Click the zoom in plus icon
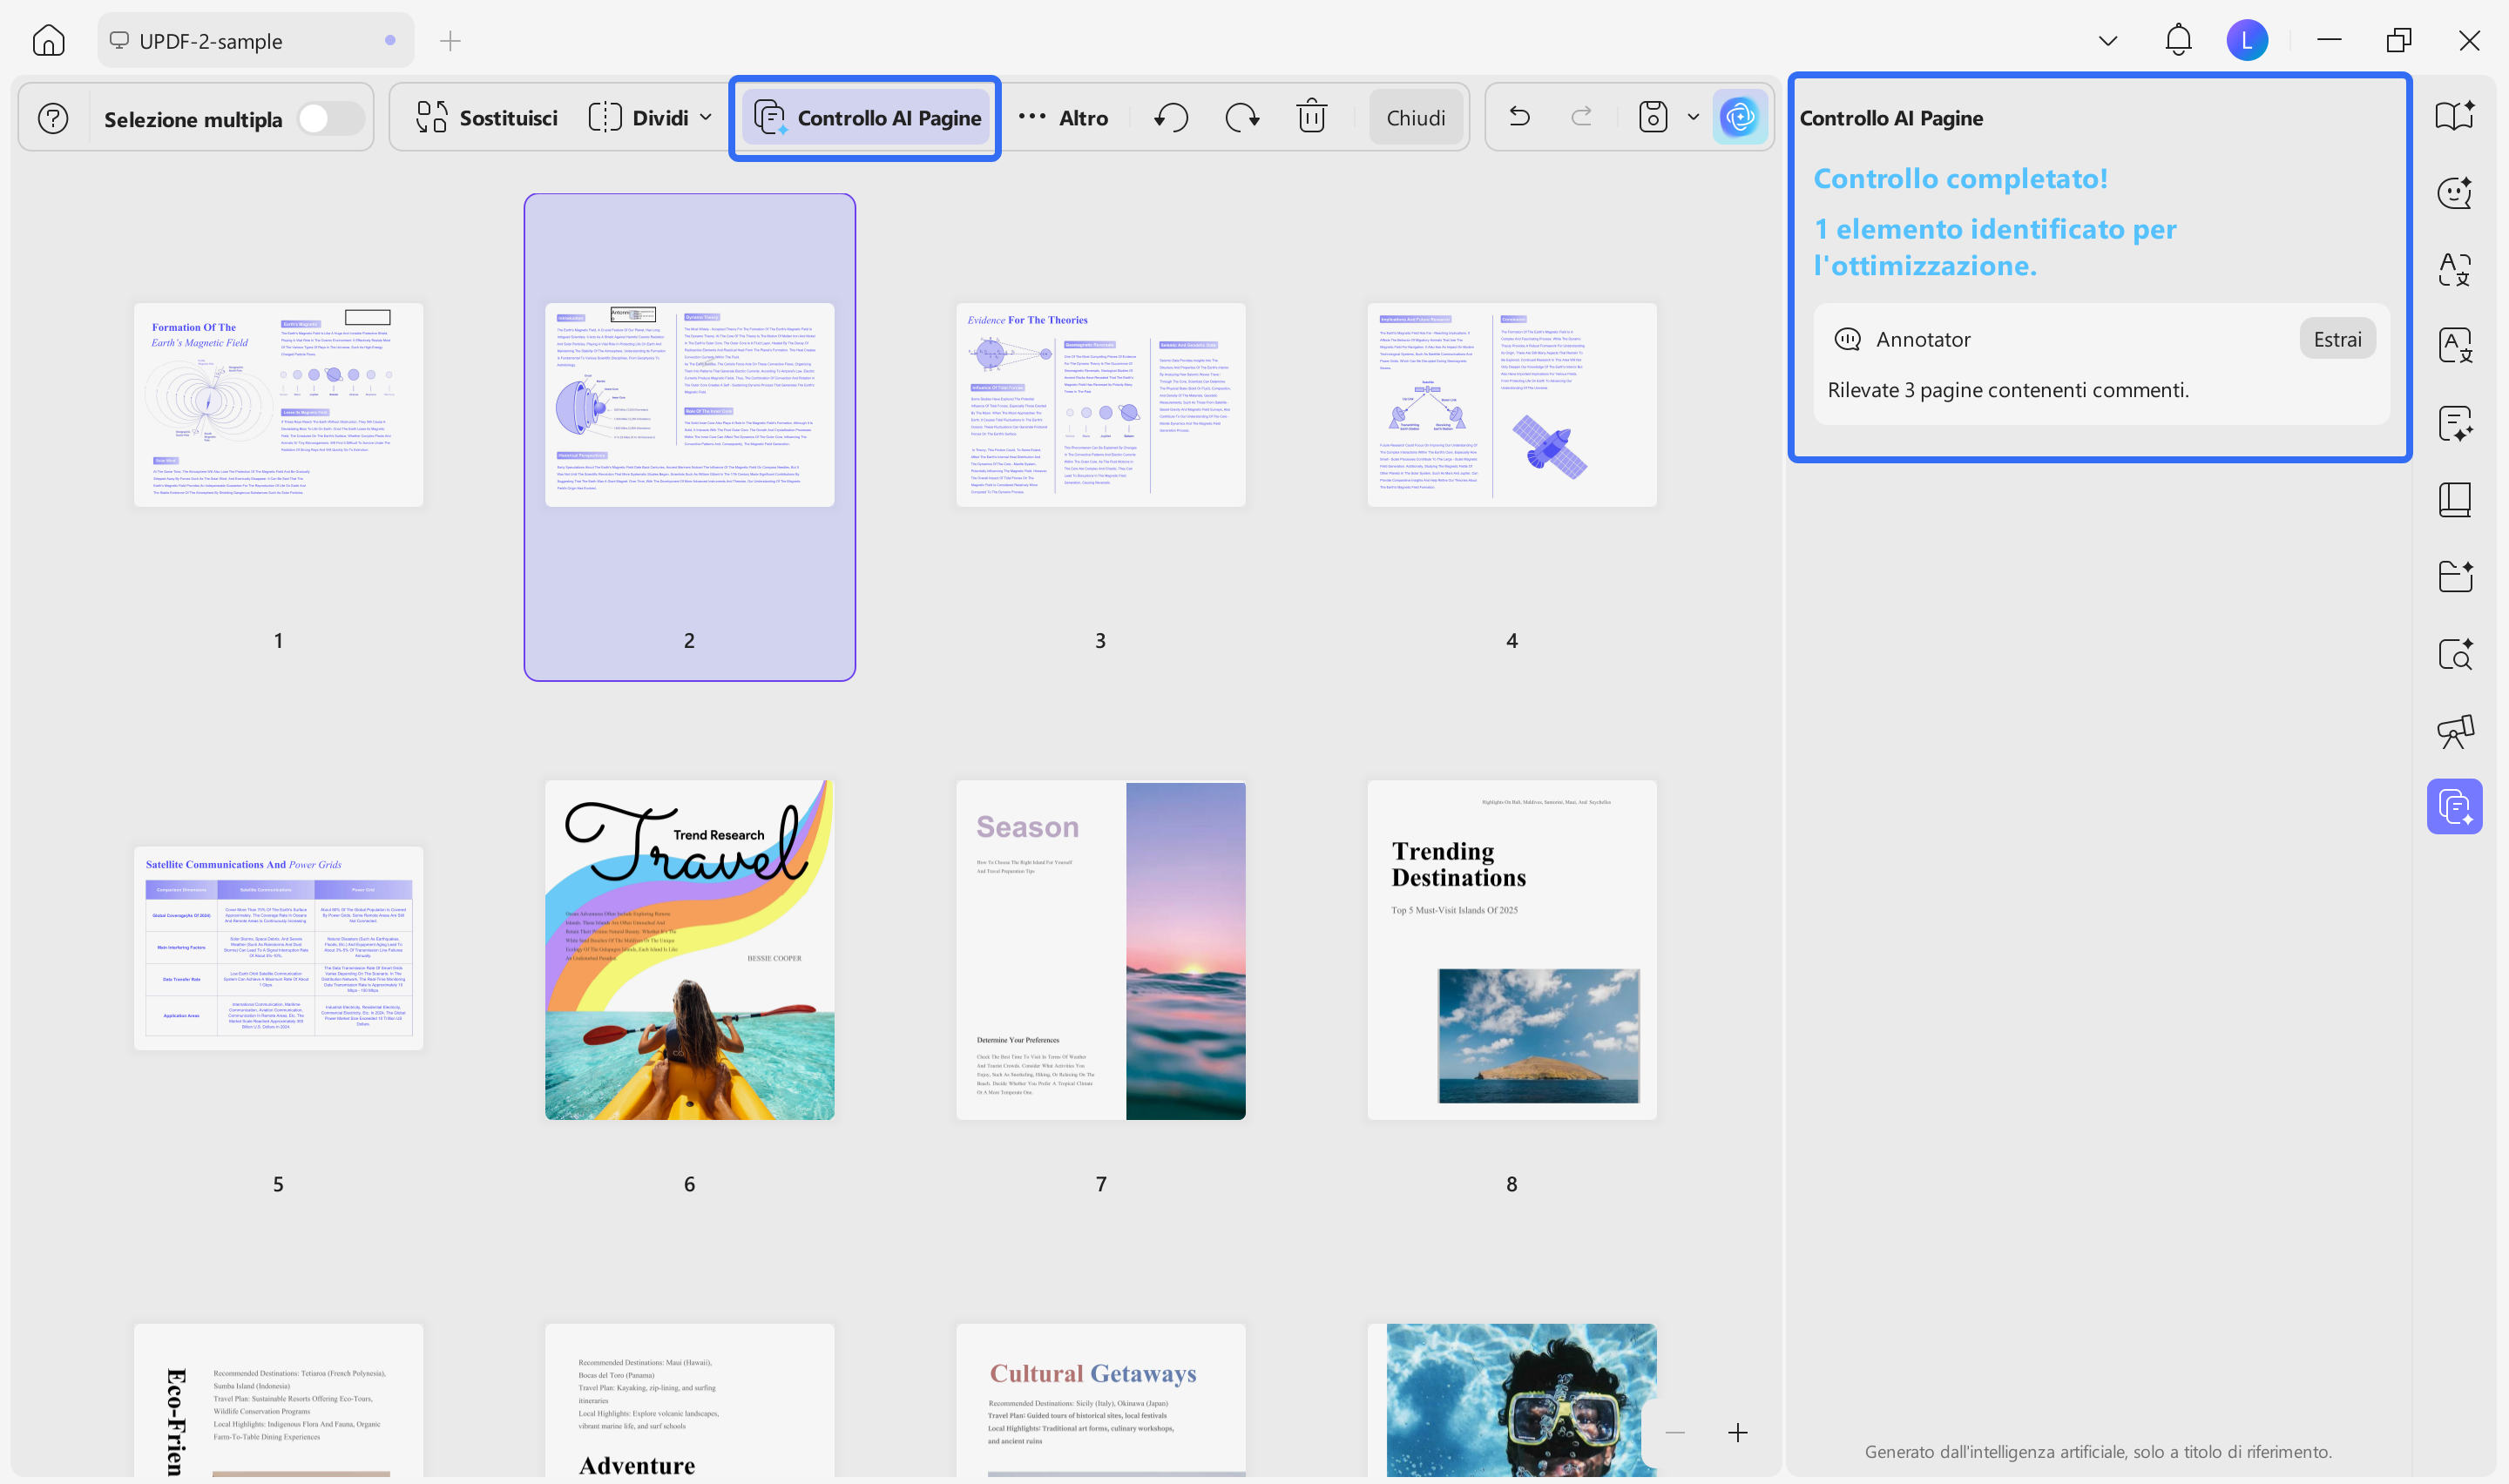Screen dimensions: 2509x1484 click(x=1738, y=1433)
